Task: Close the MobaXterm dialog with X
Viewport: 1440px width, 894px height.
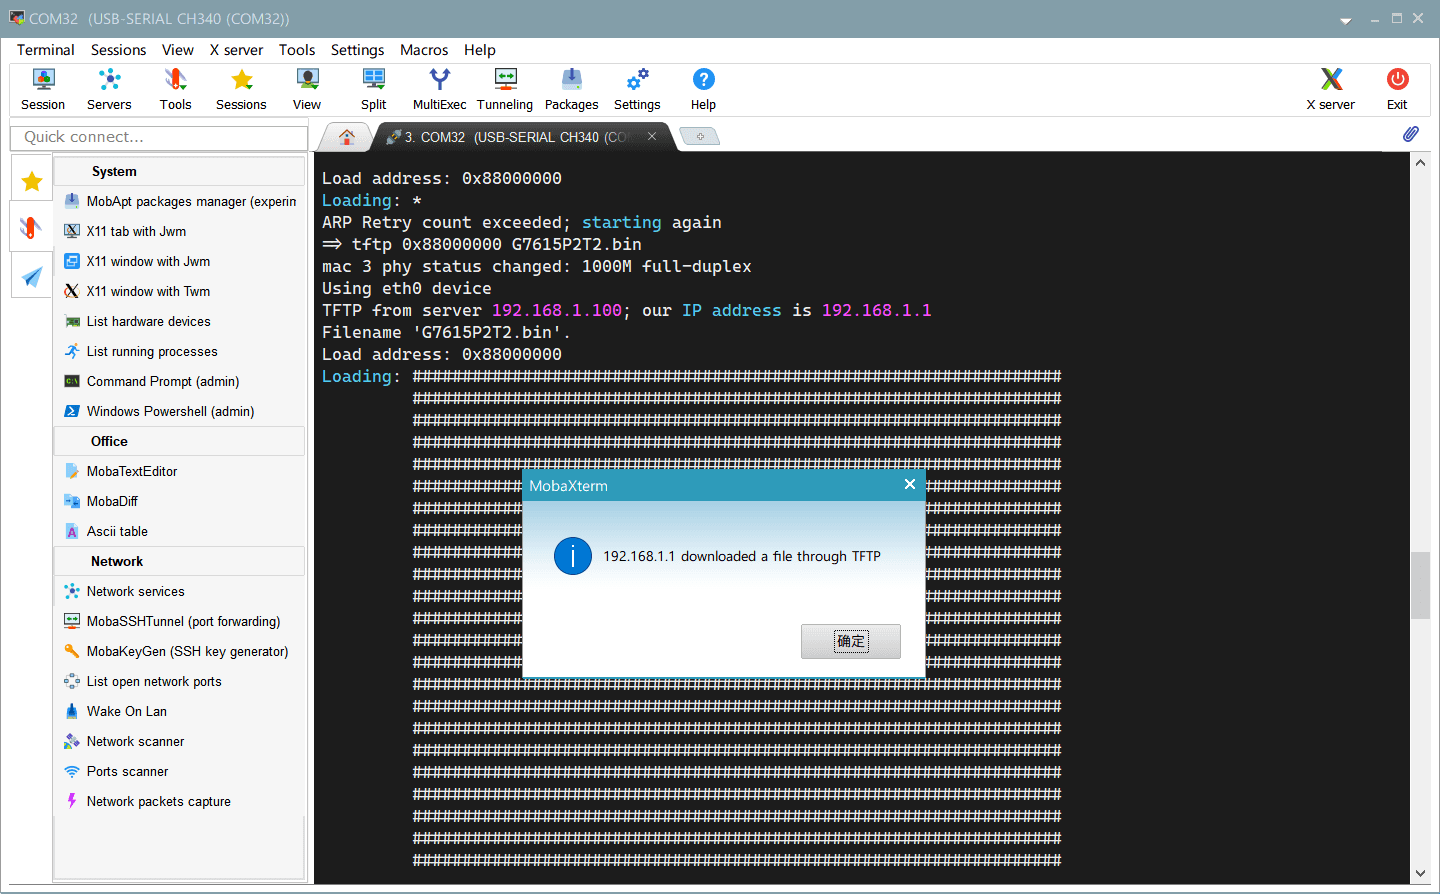Action: [x=909, y=484]
